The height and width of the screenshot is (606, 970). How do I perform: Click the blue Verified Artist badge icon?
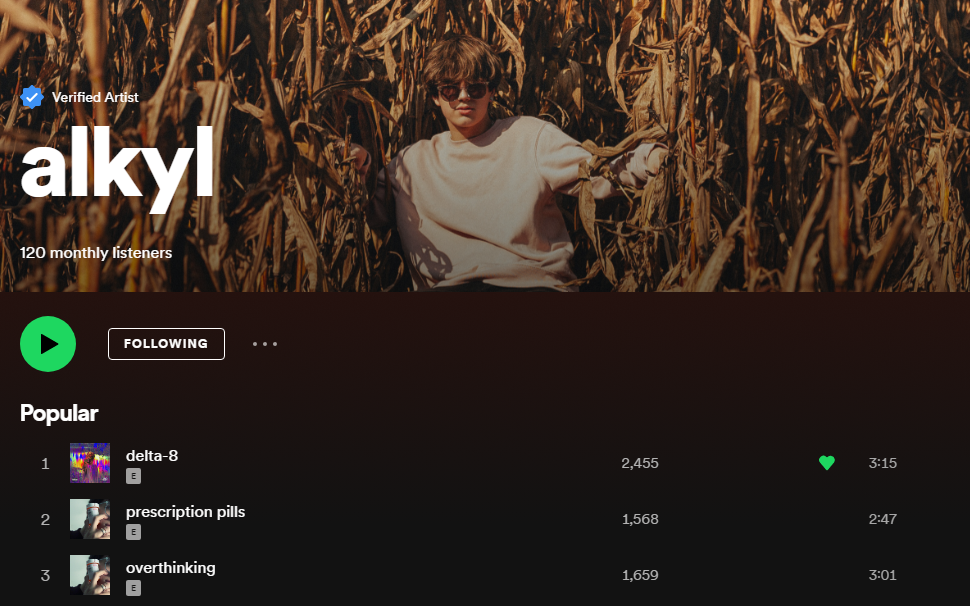[32, 97]
